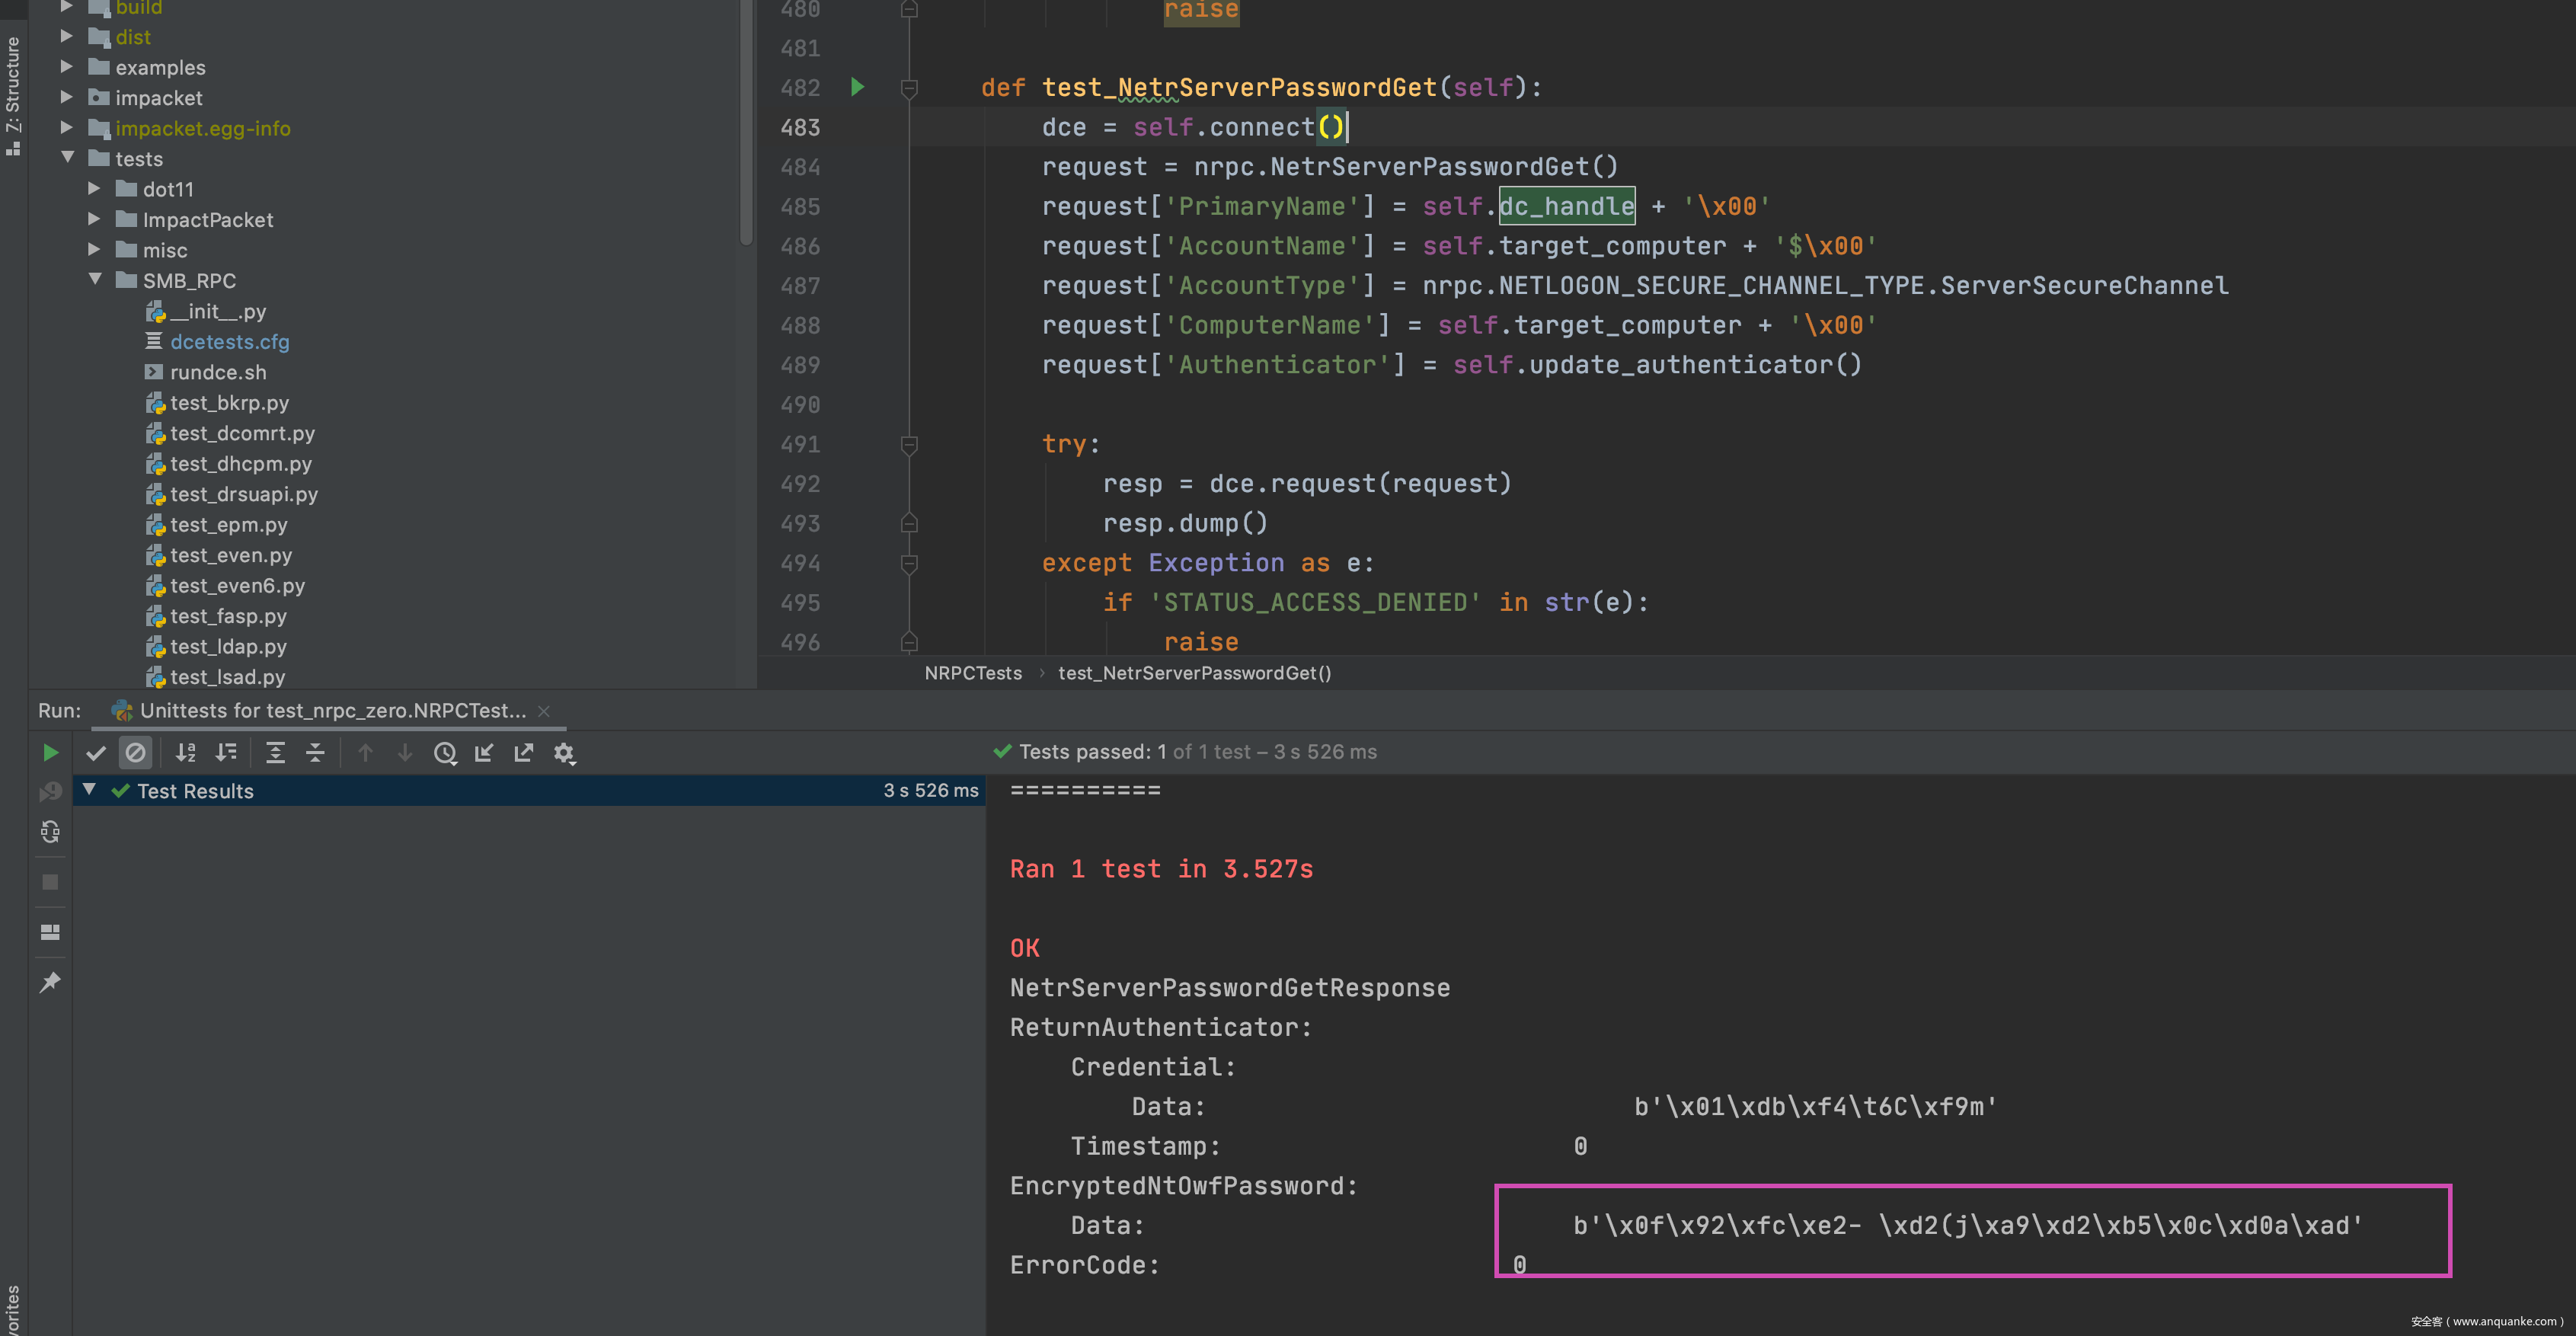Fold the test_NetrServerPasswordGet method at line 482
Image resolution: width=2576 pixels, height=1336 pixels.
click(909, 89)
